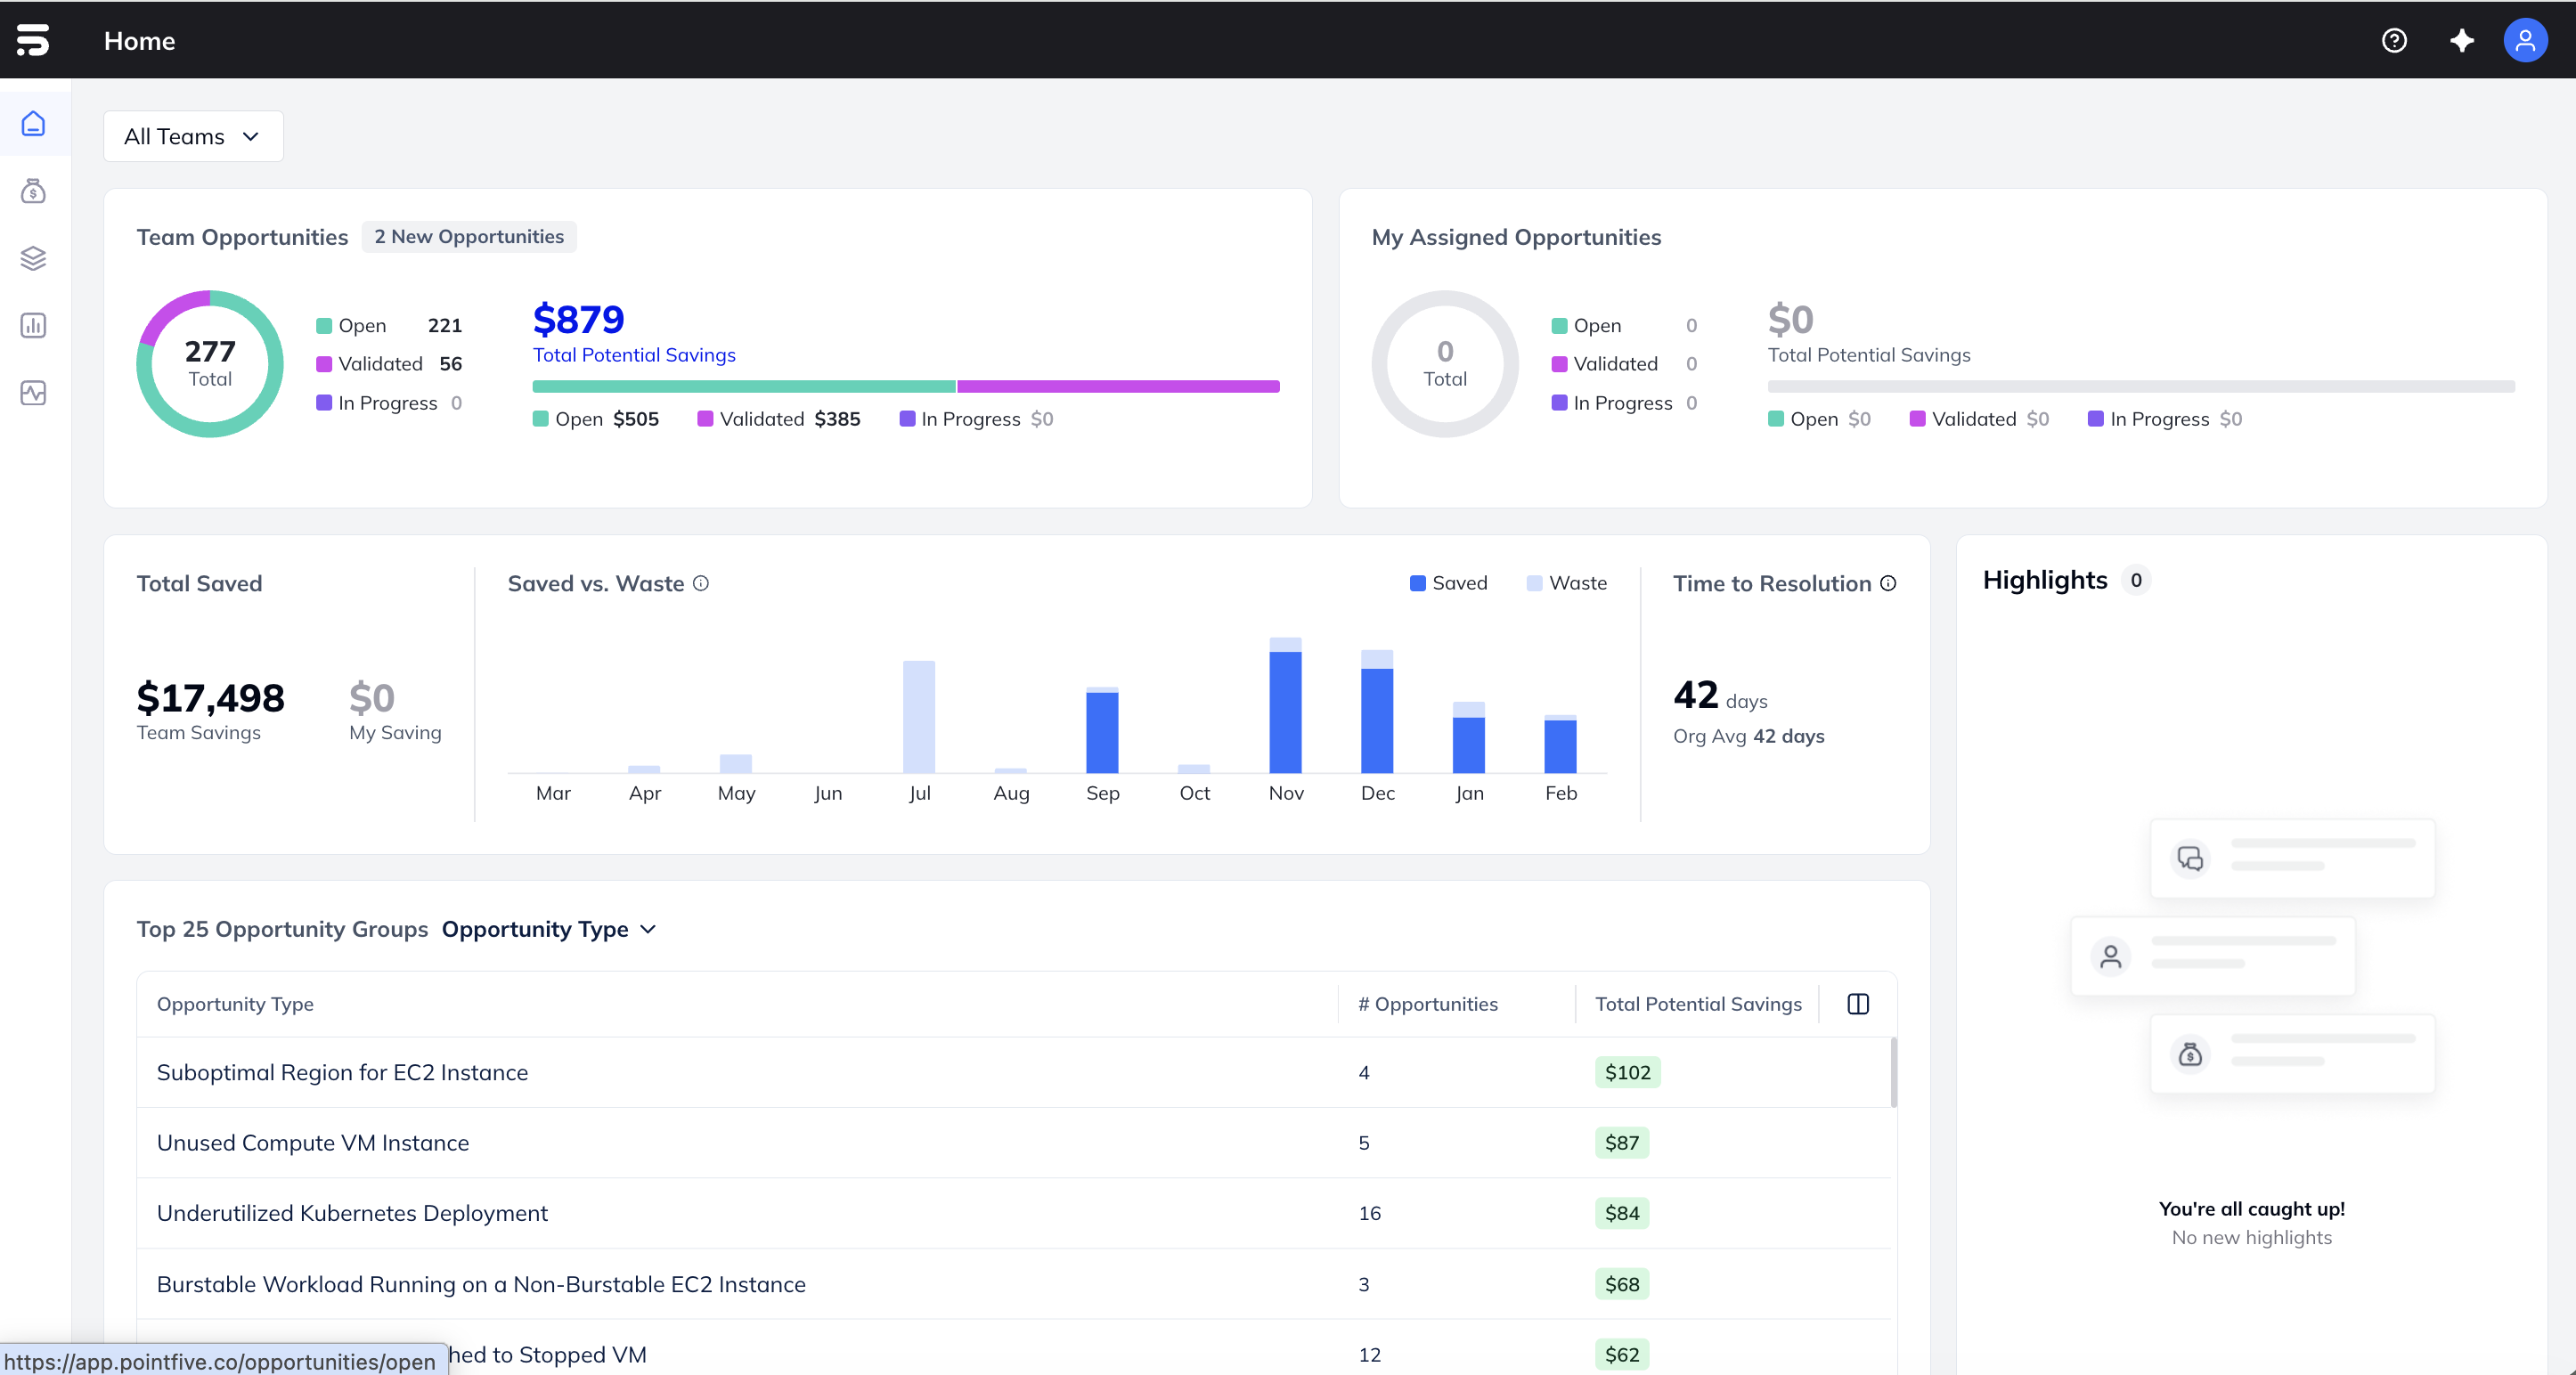Open the user profile avatar
The width and height of the screenshot is (2576, 1375).
(x=2524, y=41)
